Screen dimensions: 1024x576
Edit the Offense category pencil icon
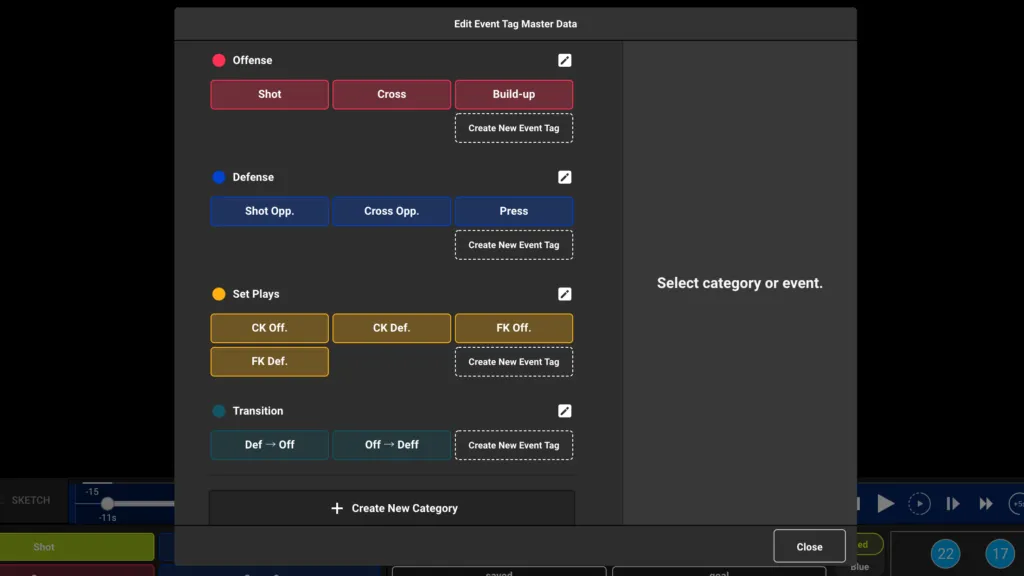point(565,60)
